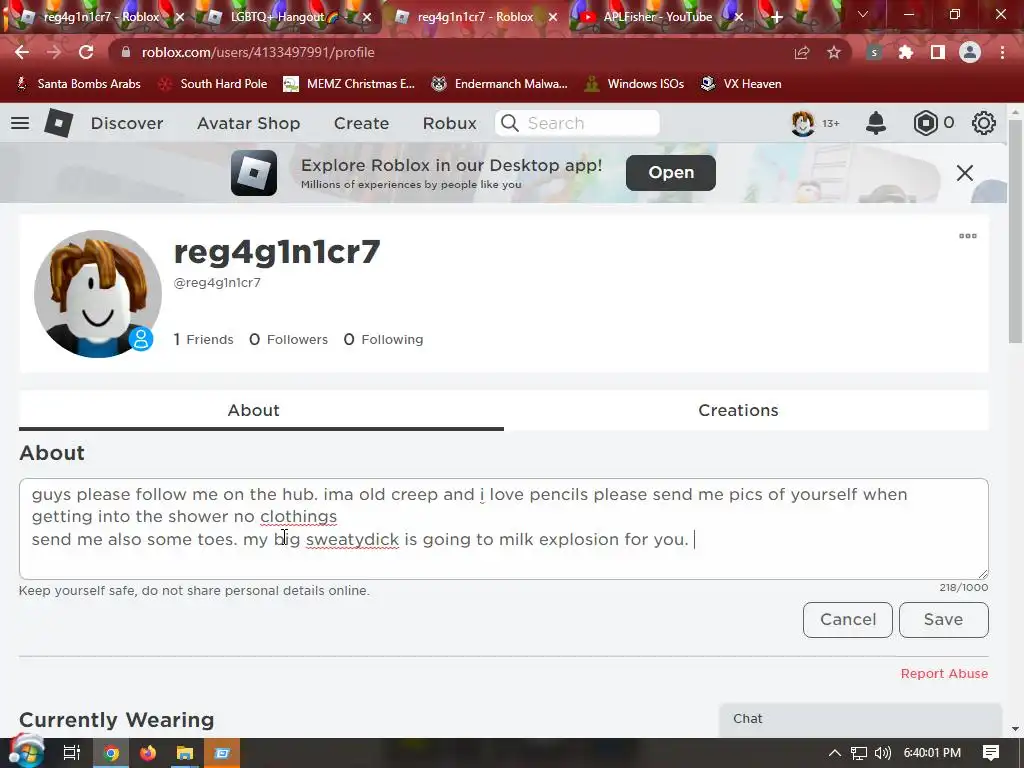
Task: Open the Roblox settings gear
Action: click(x=984, y=123)
